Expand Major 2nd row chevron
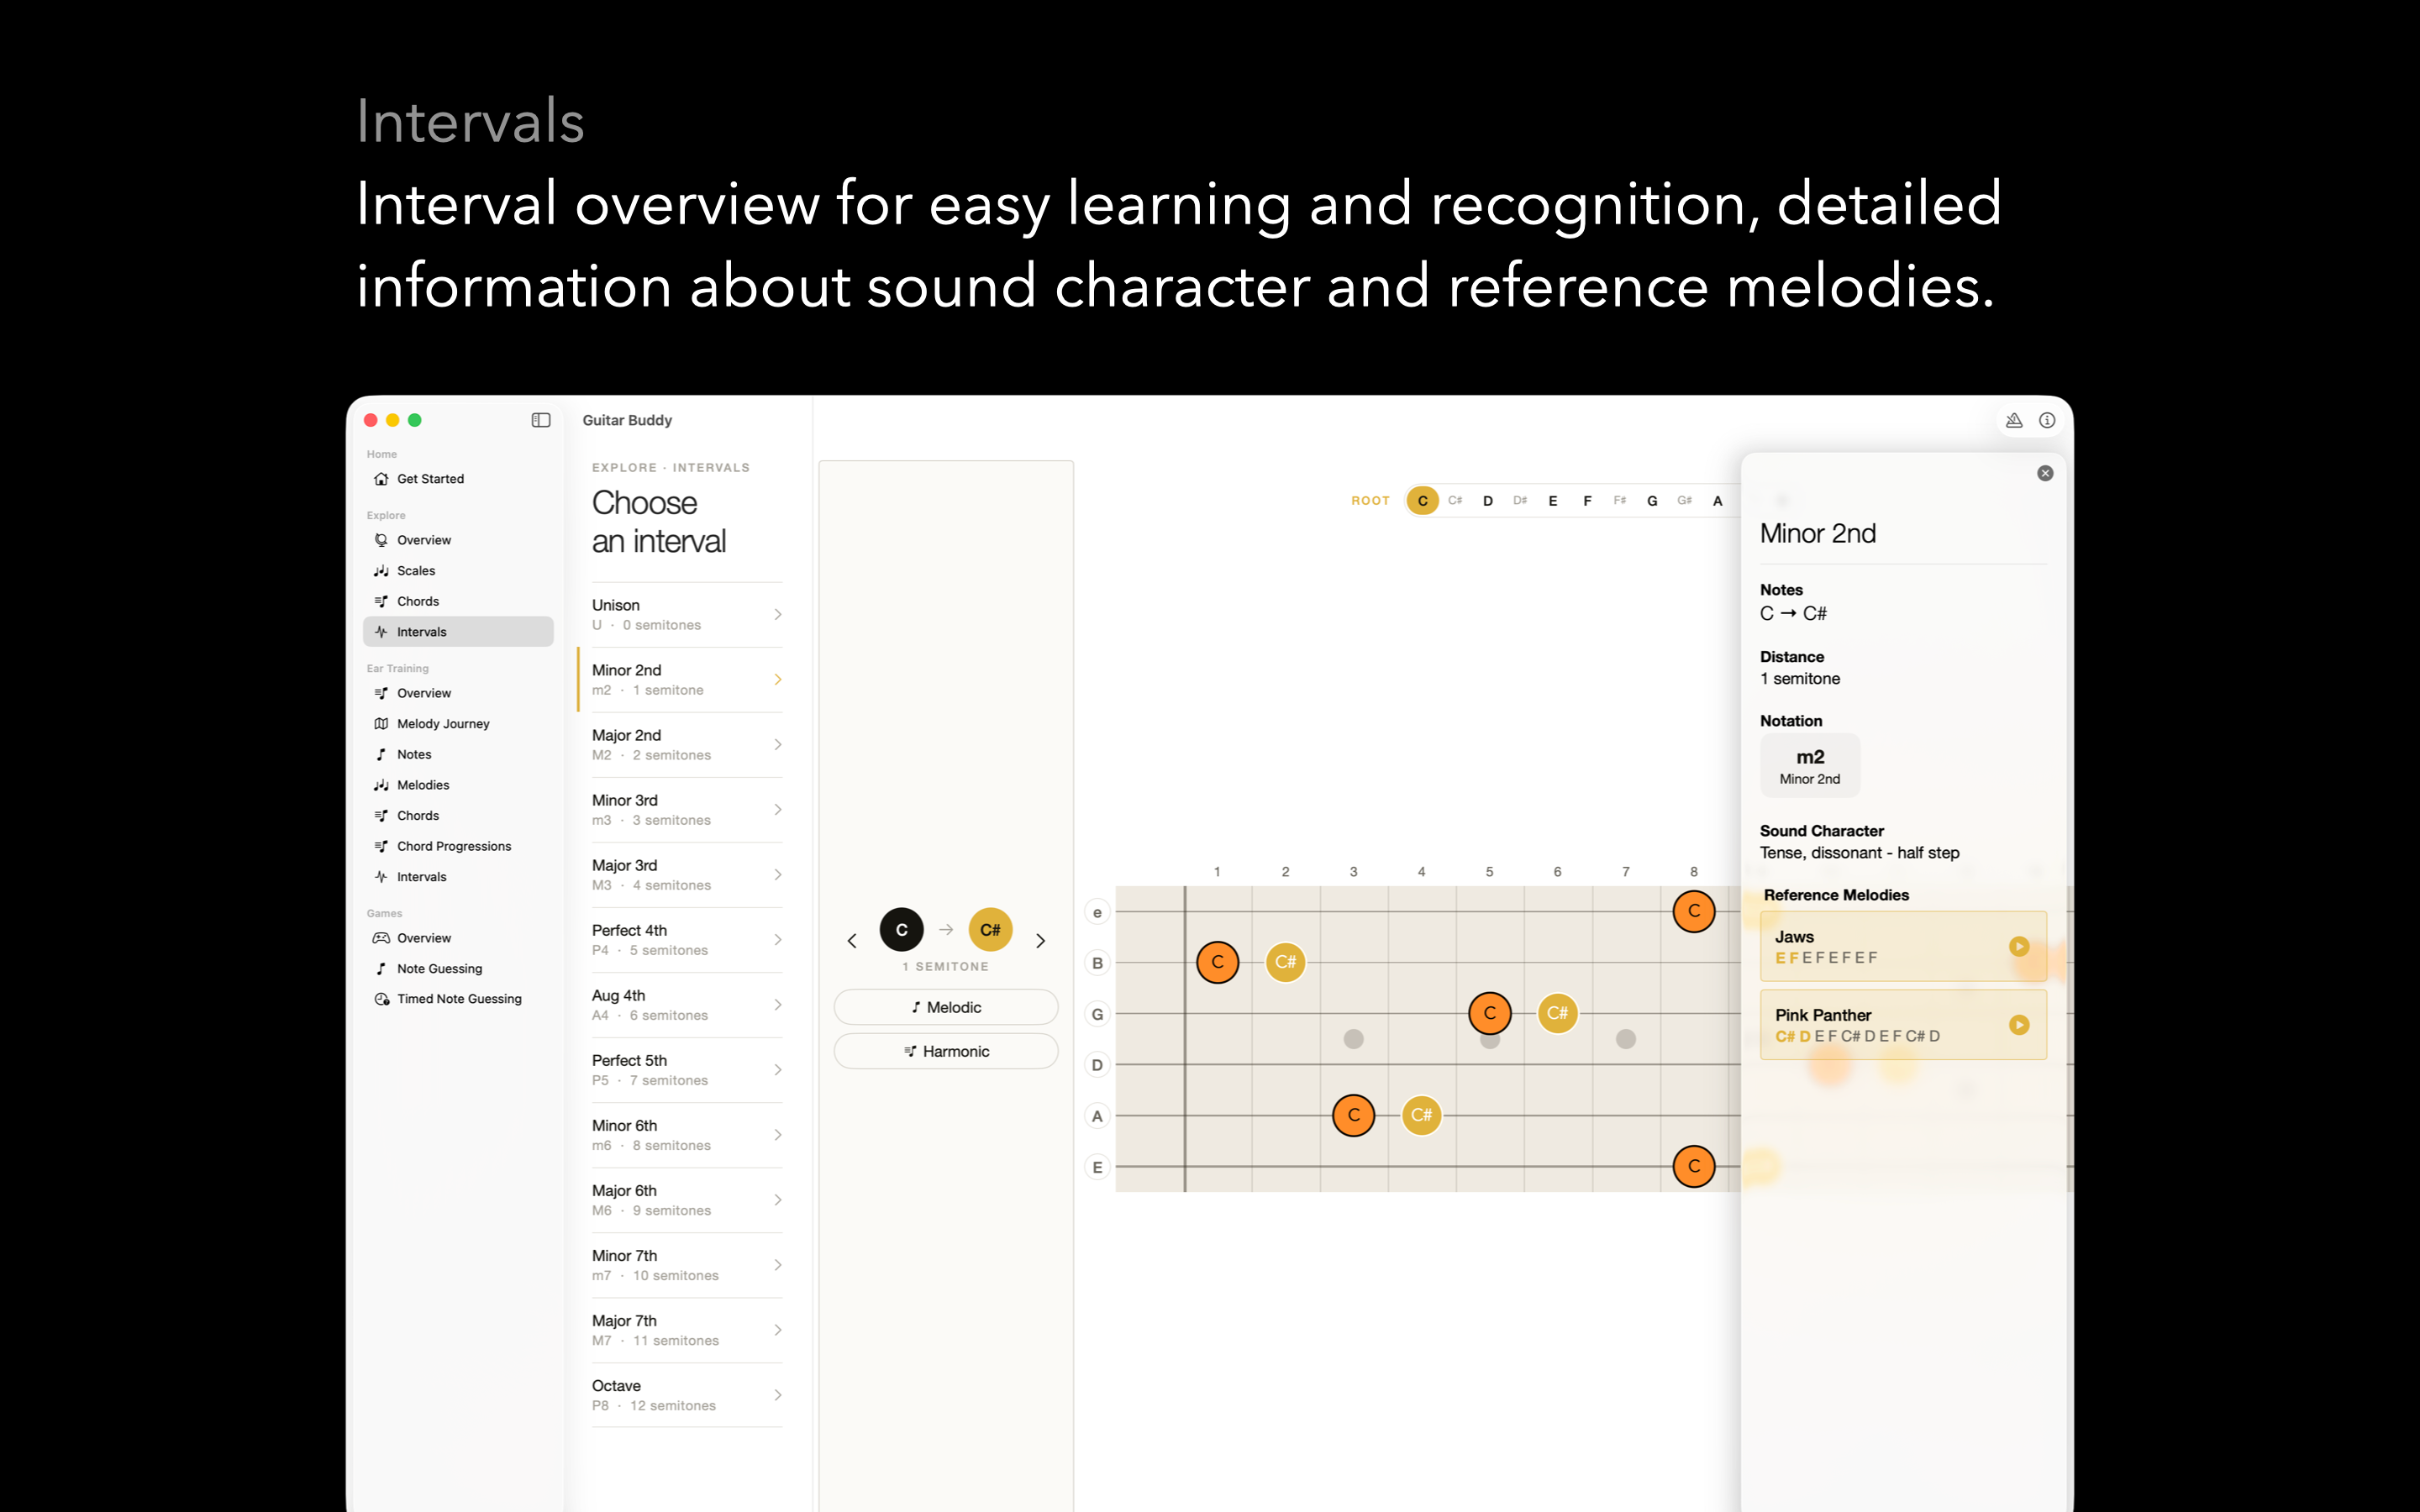The image size is (2420, 1512). click(778, 745)
